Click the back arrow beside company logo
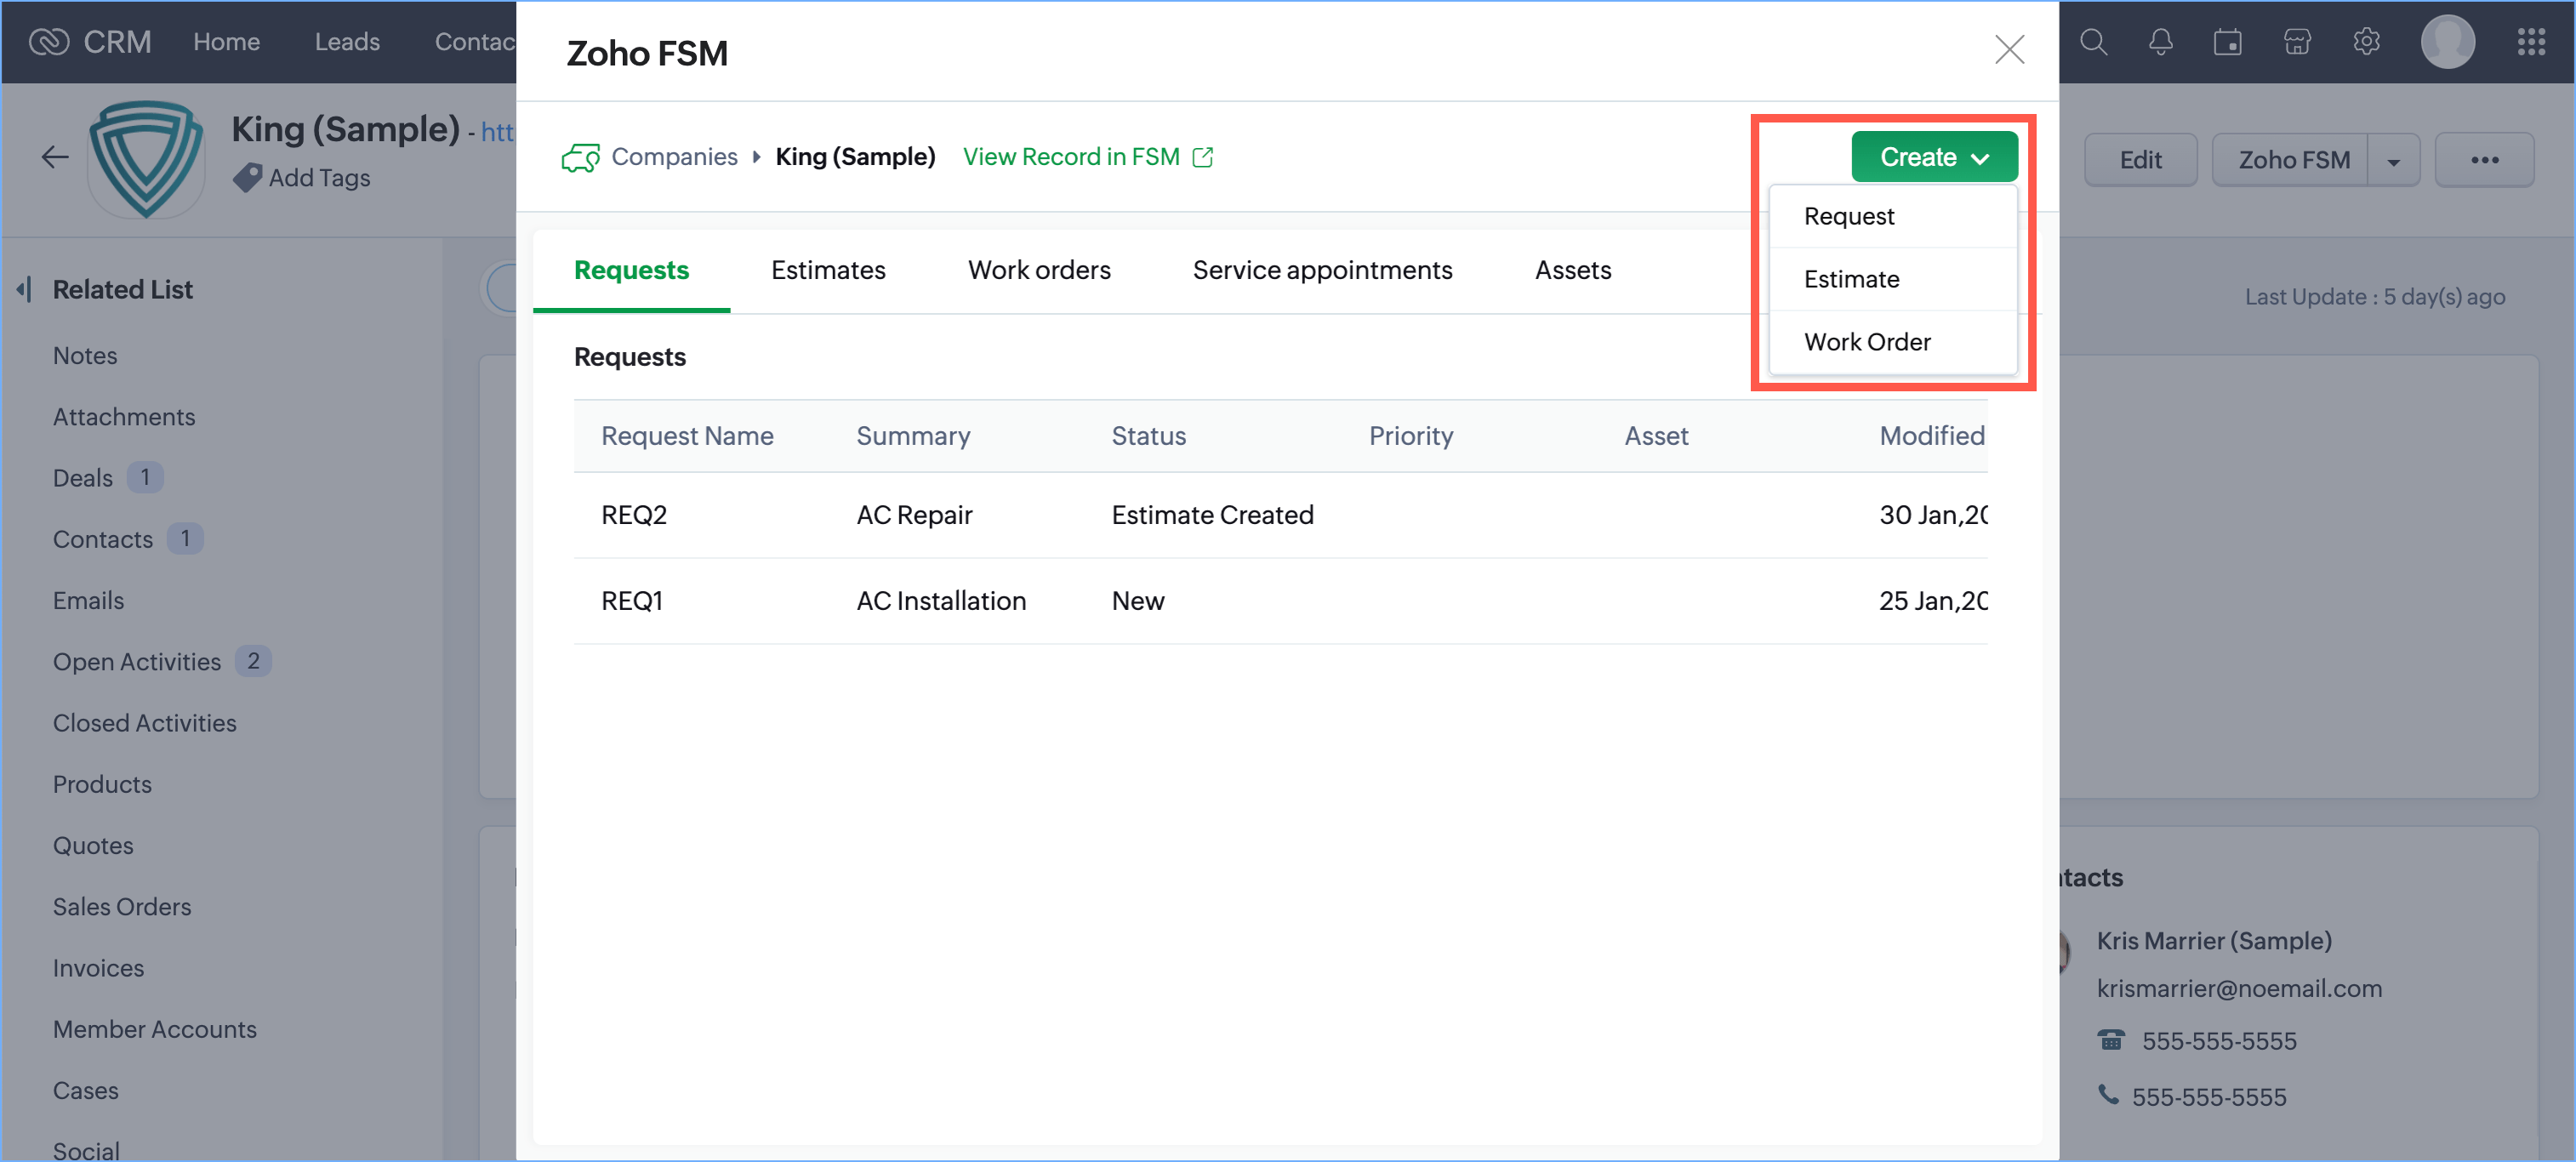This screenshot has height=1162, width=2576. pyautogui.click(x=55, y=157)
